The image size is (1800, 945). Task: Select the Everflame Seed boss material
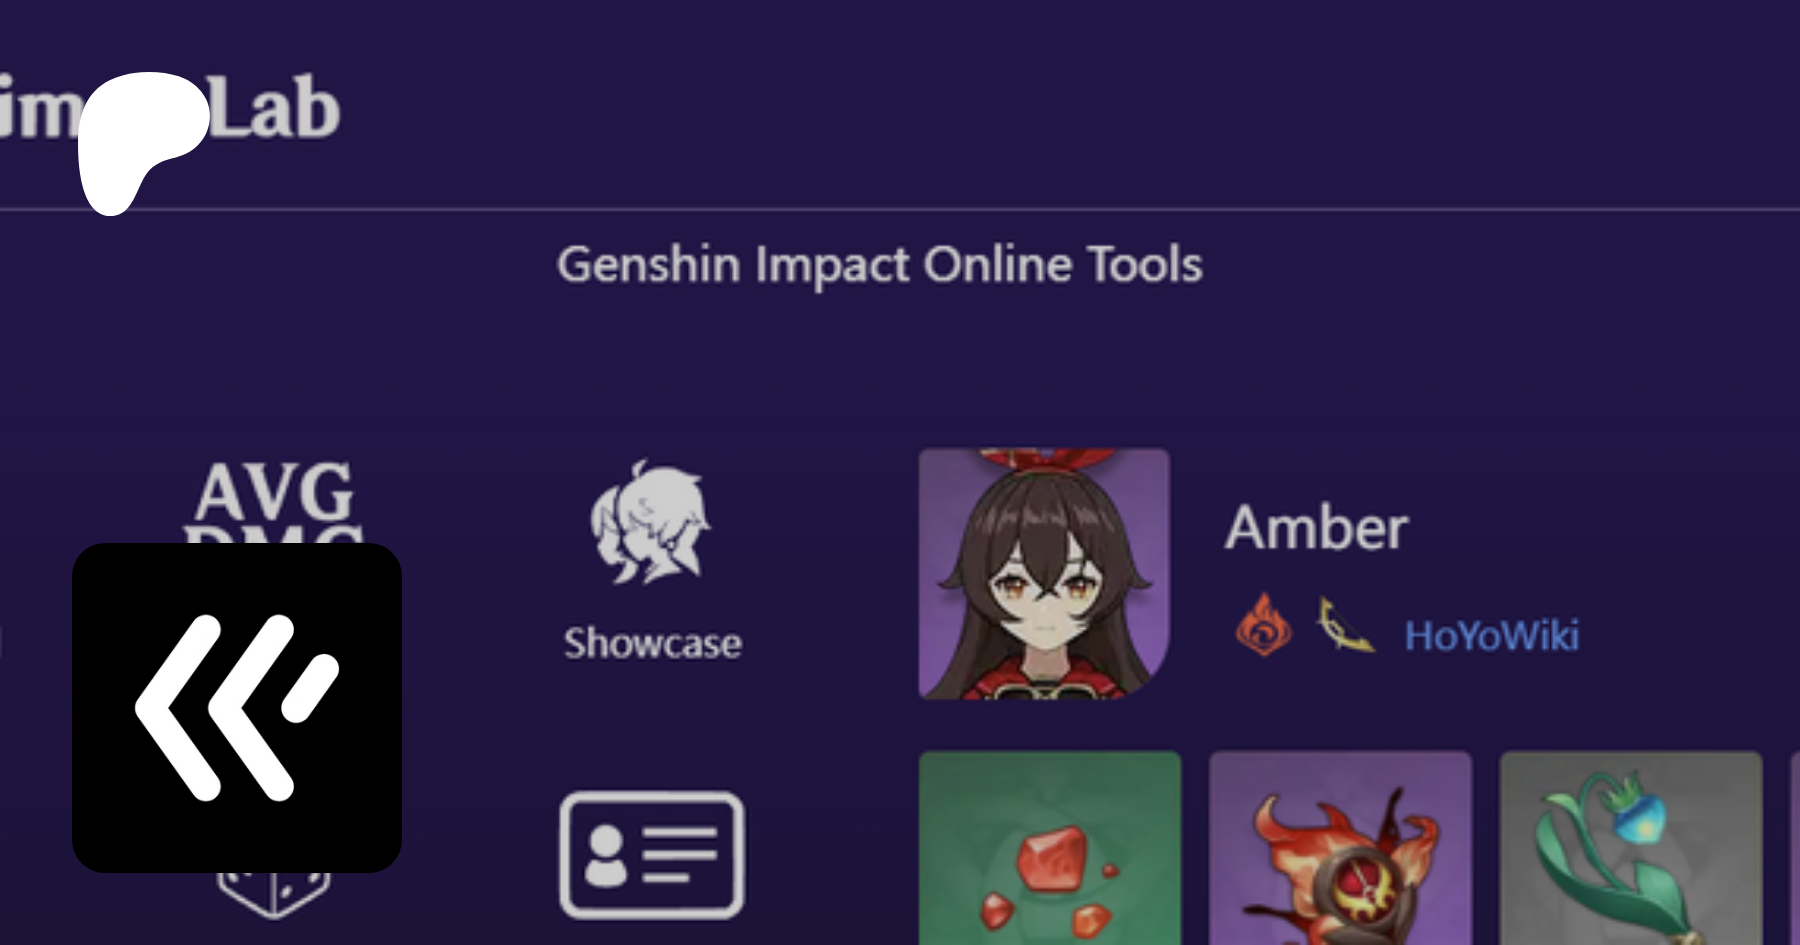(x=1340, y=848)
